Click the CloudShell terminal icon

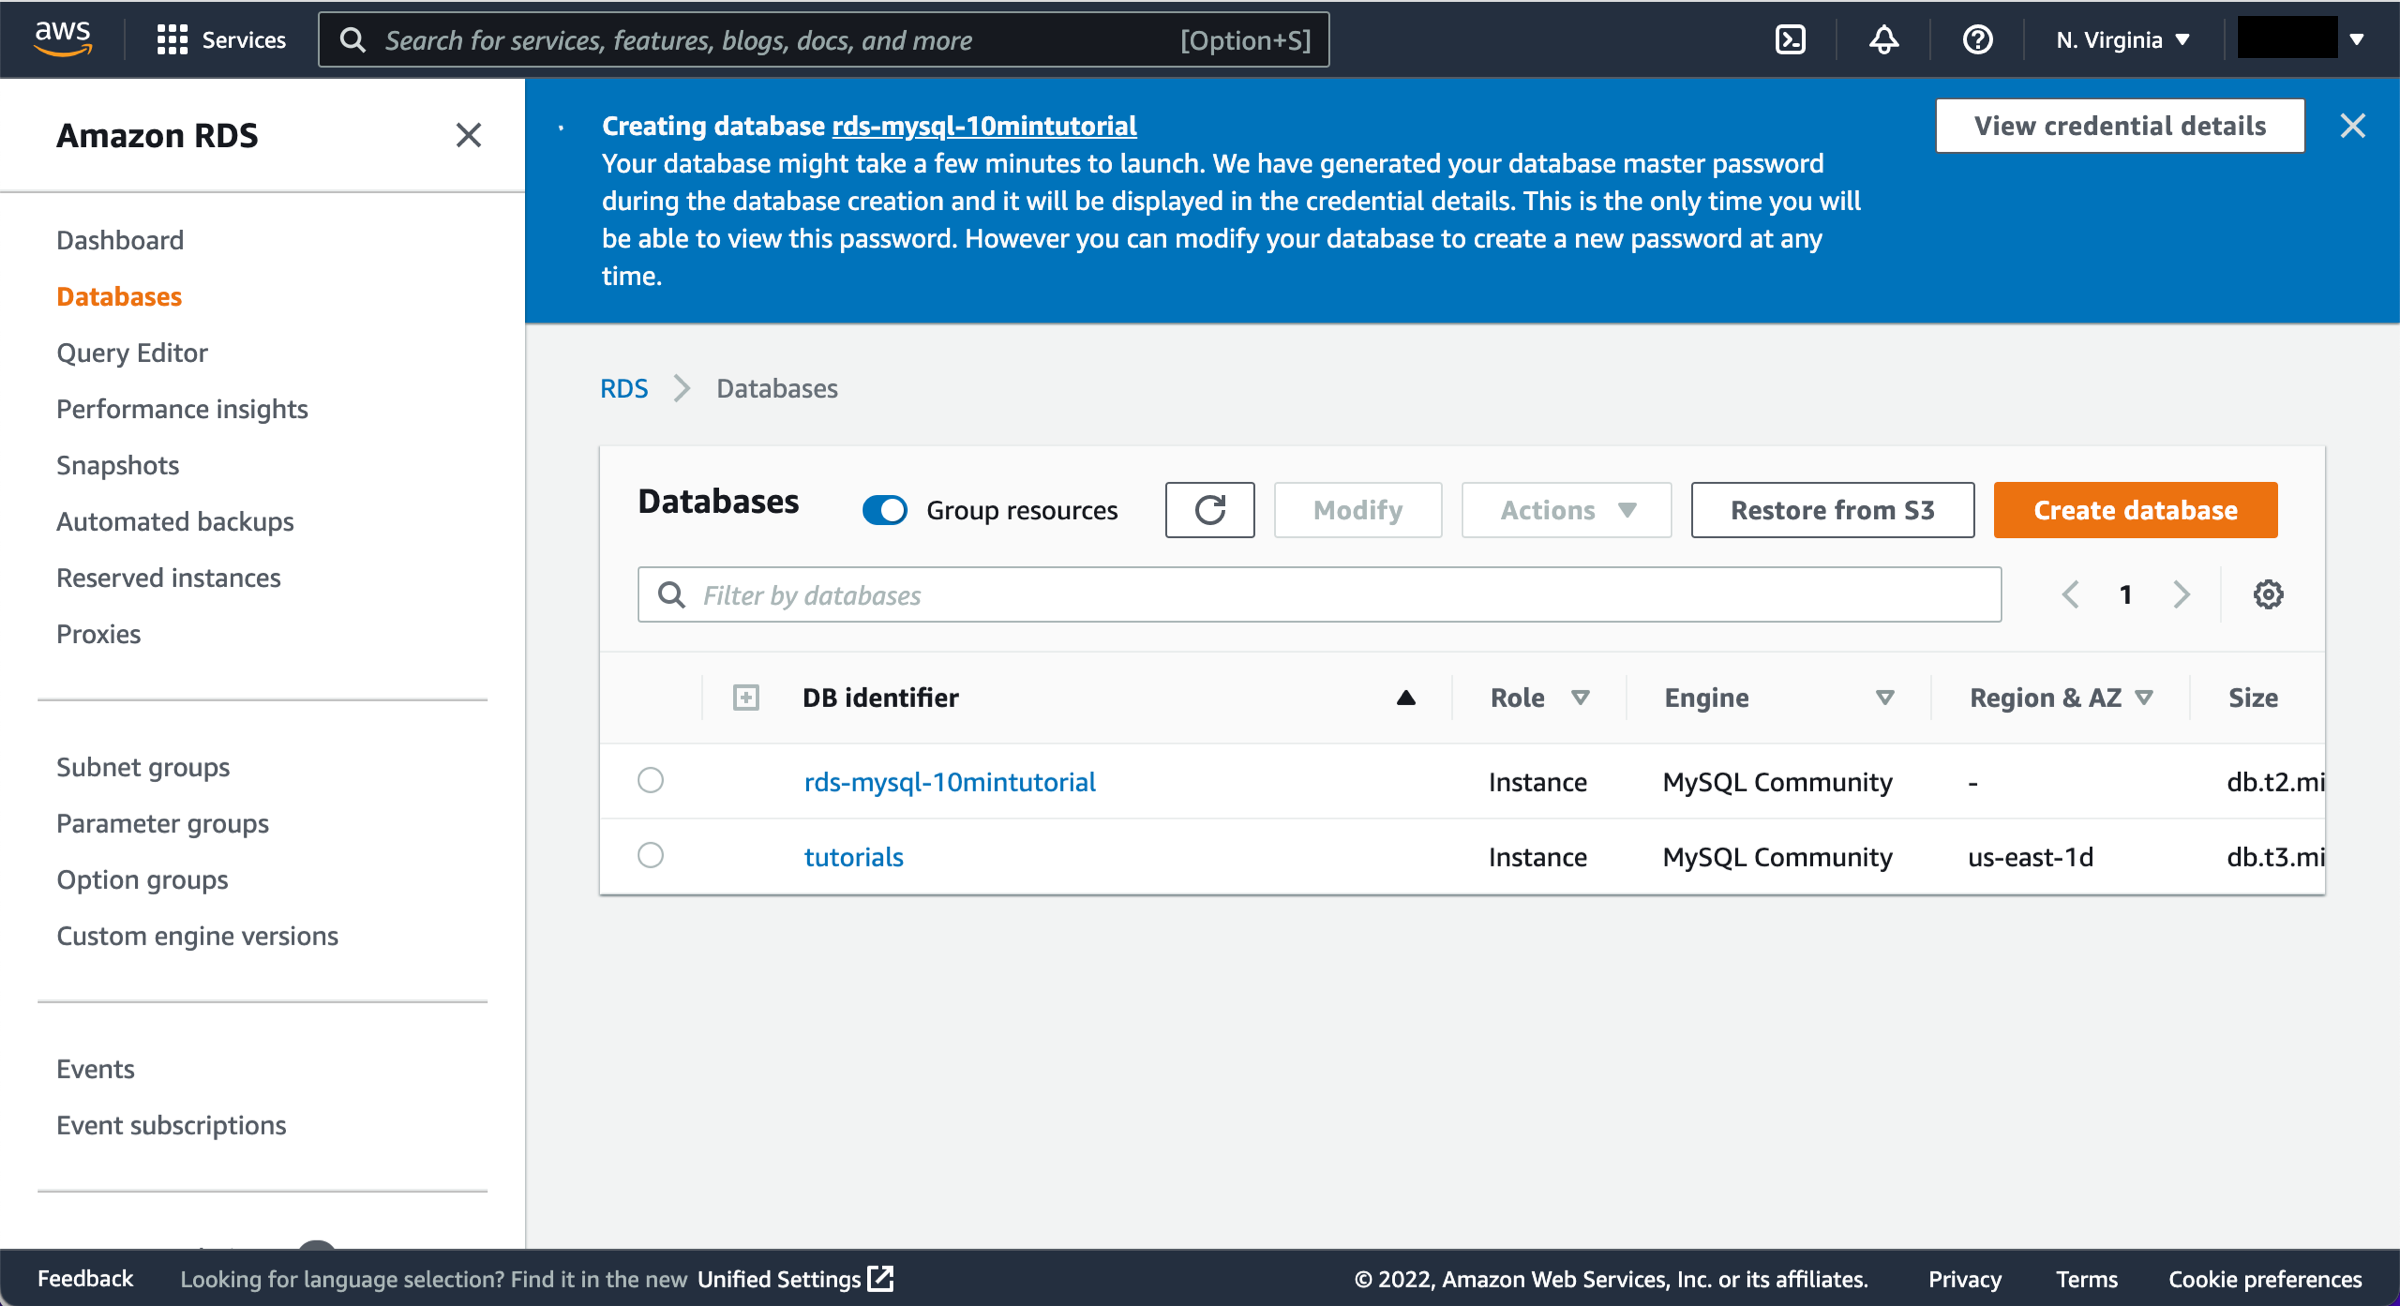tap(1791, 40)
